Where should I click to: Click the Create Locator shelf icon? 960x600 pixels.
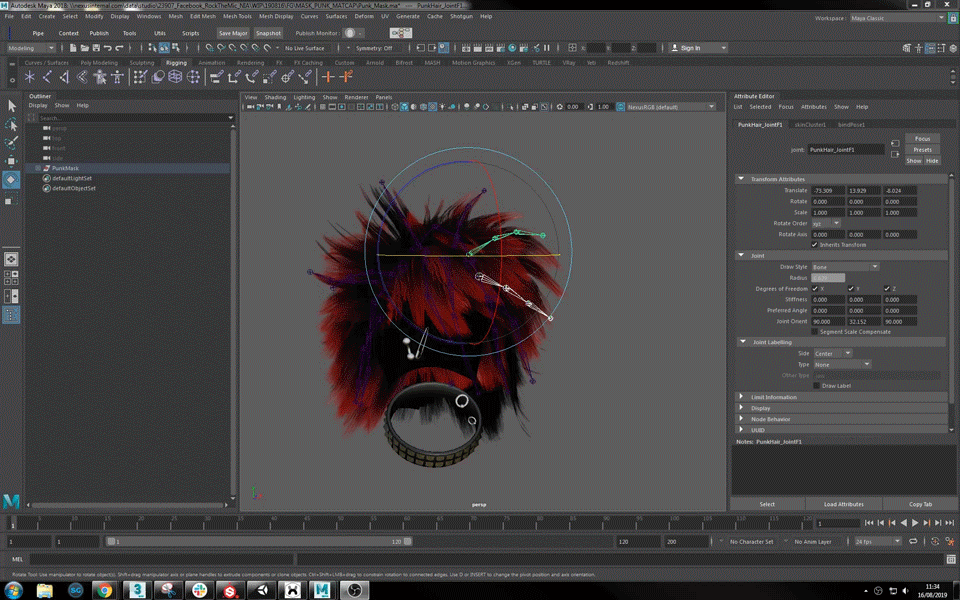point(29,77)
